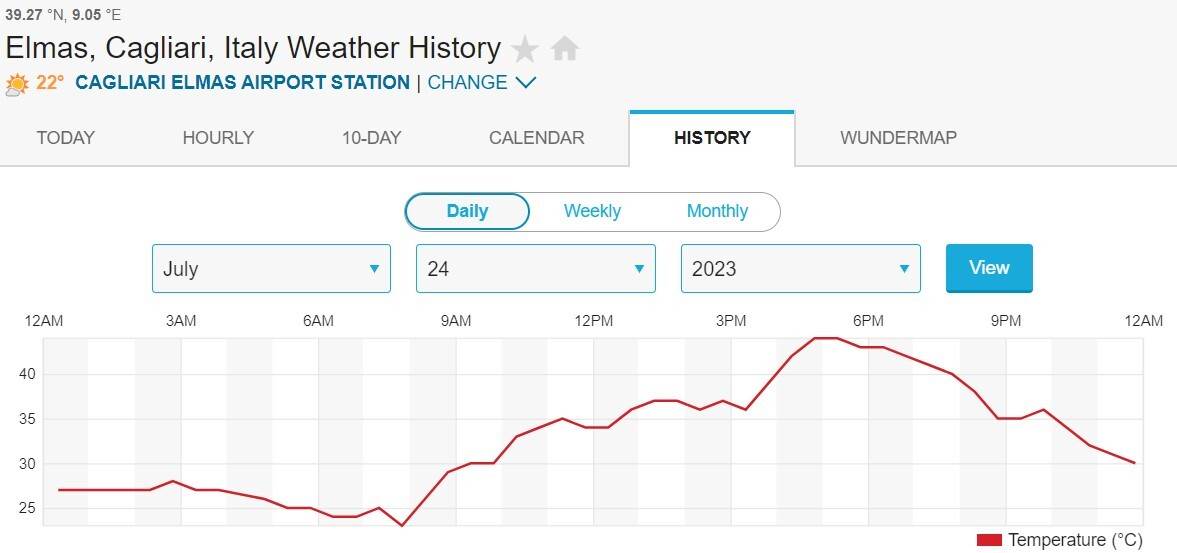Click the temperature peak on the chart
This screenshot has height=553, width=1177.
[827, 338]
